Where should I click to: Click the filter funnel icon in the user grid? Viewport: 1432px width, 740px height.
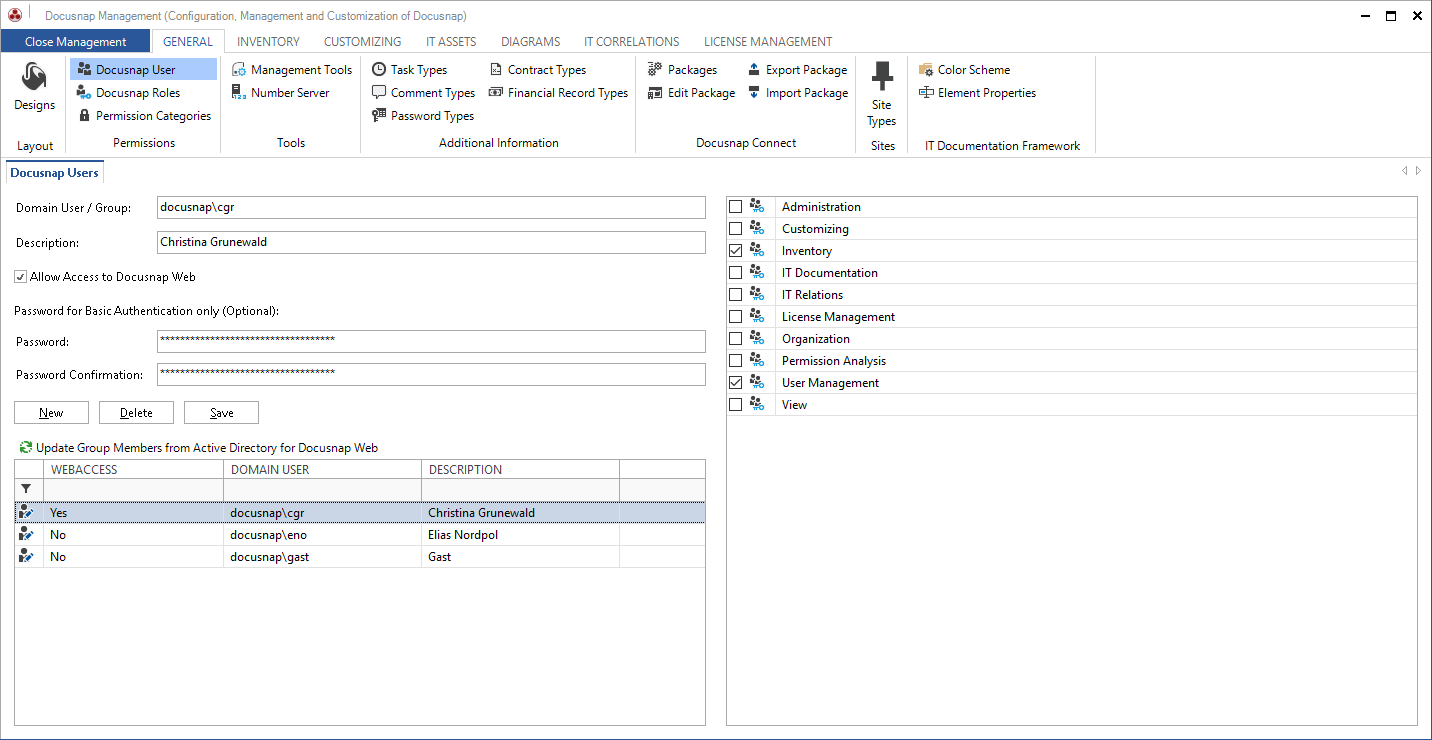click(x=26, y=489)
